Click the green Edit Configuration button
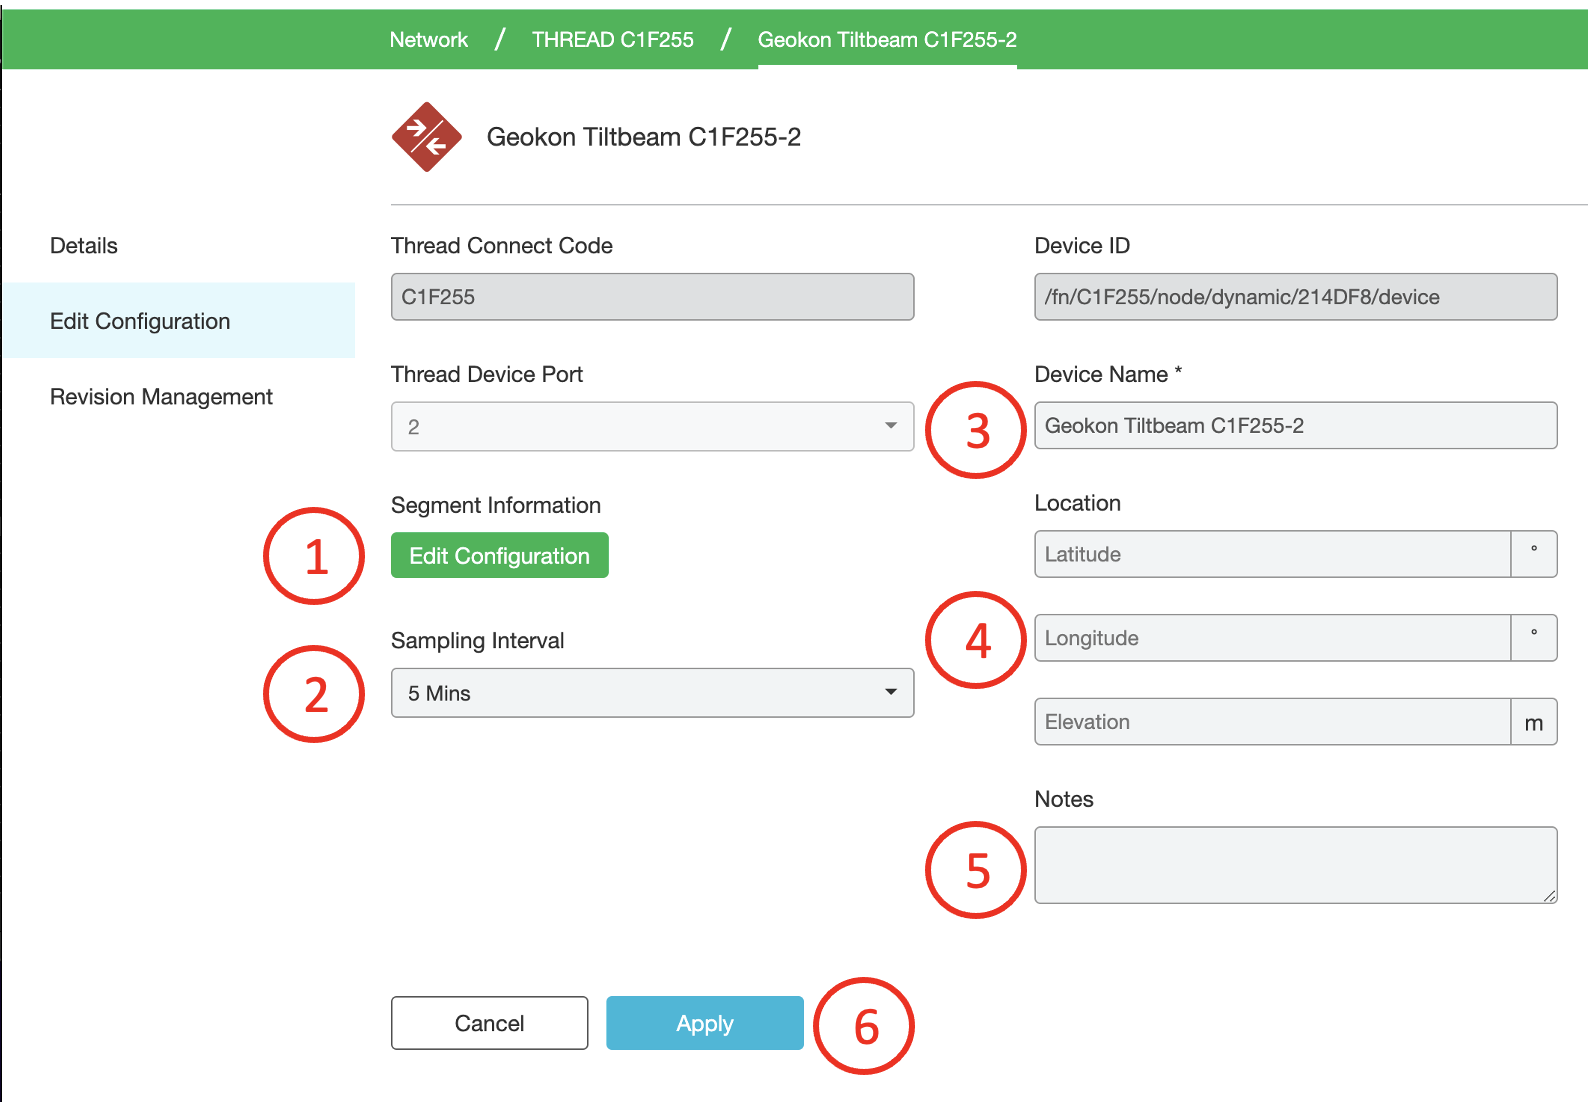Image resolution: width=1596 pixels, height=1102 pixels. 500,555
